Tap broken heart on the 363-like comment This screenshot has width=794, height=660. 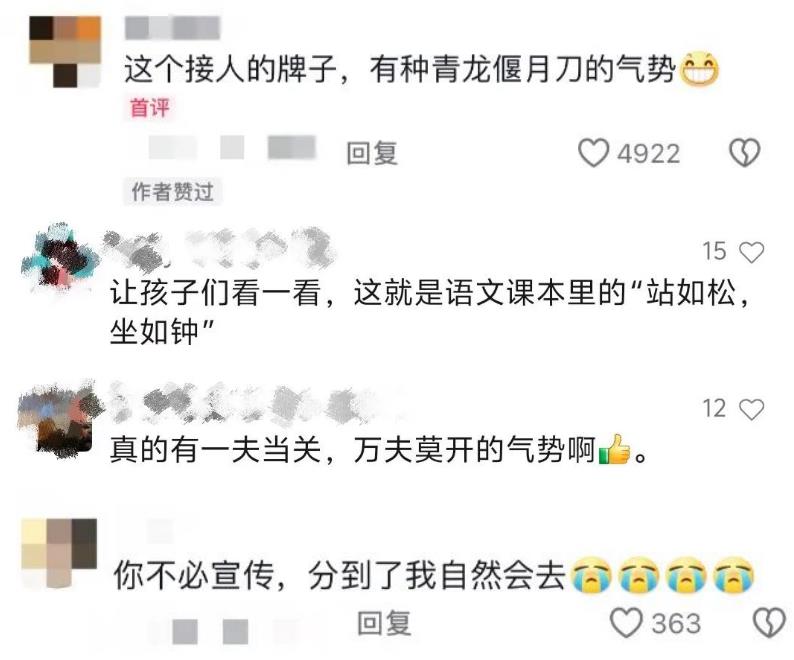pyautogui.click(x=770, y=623)
